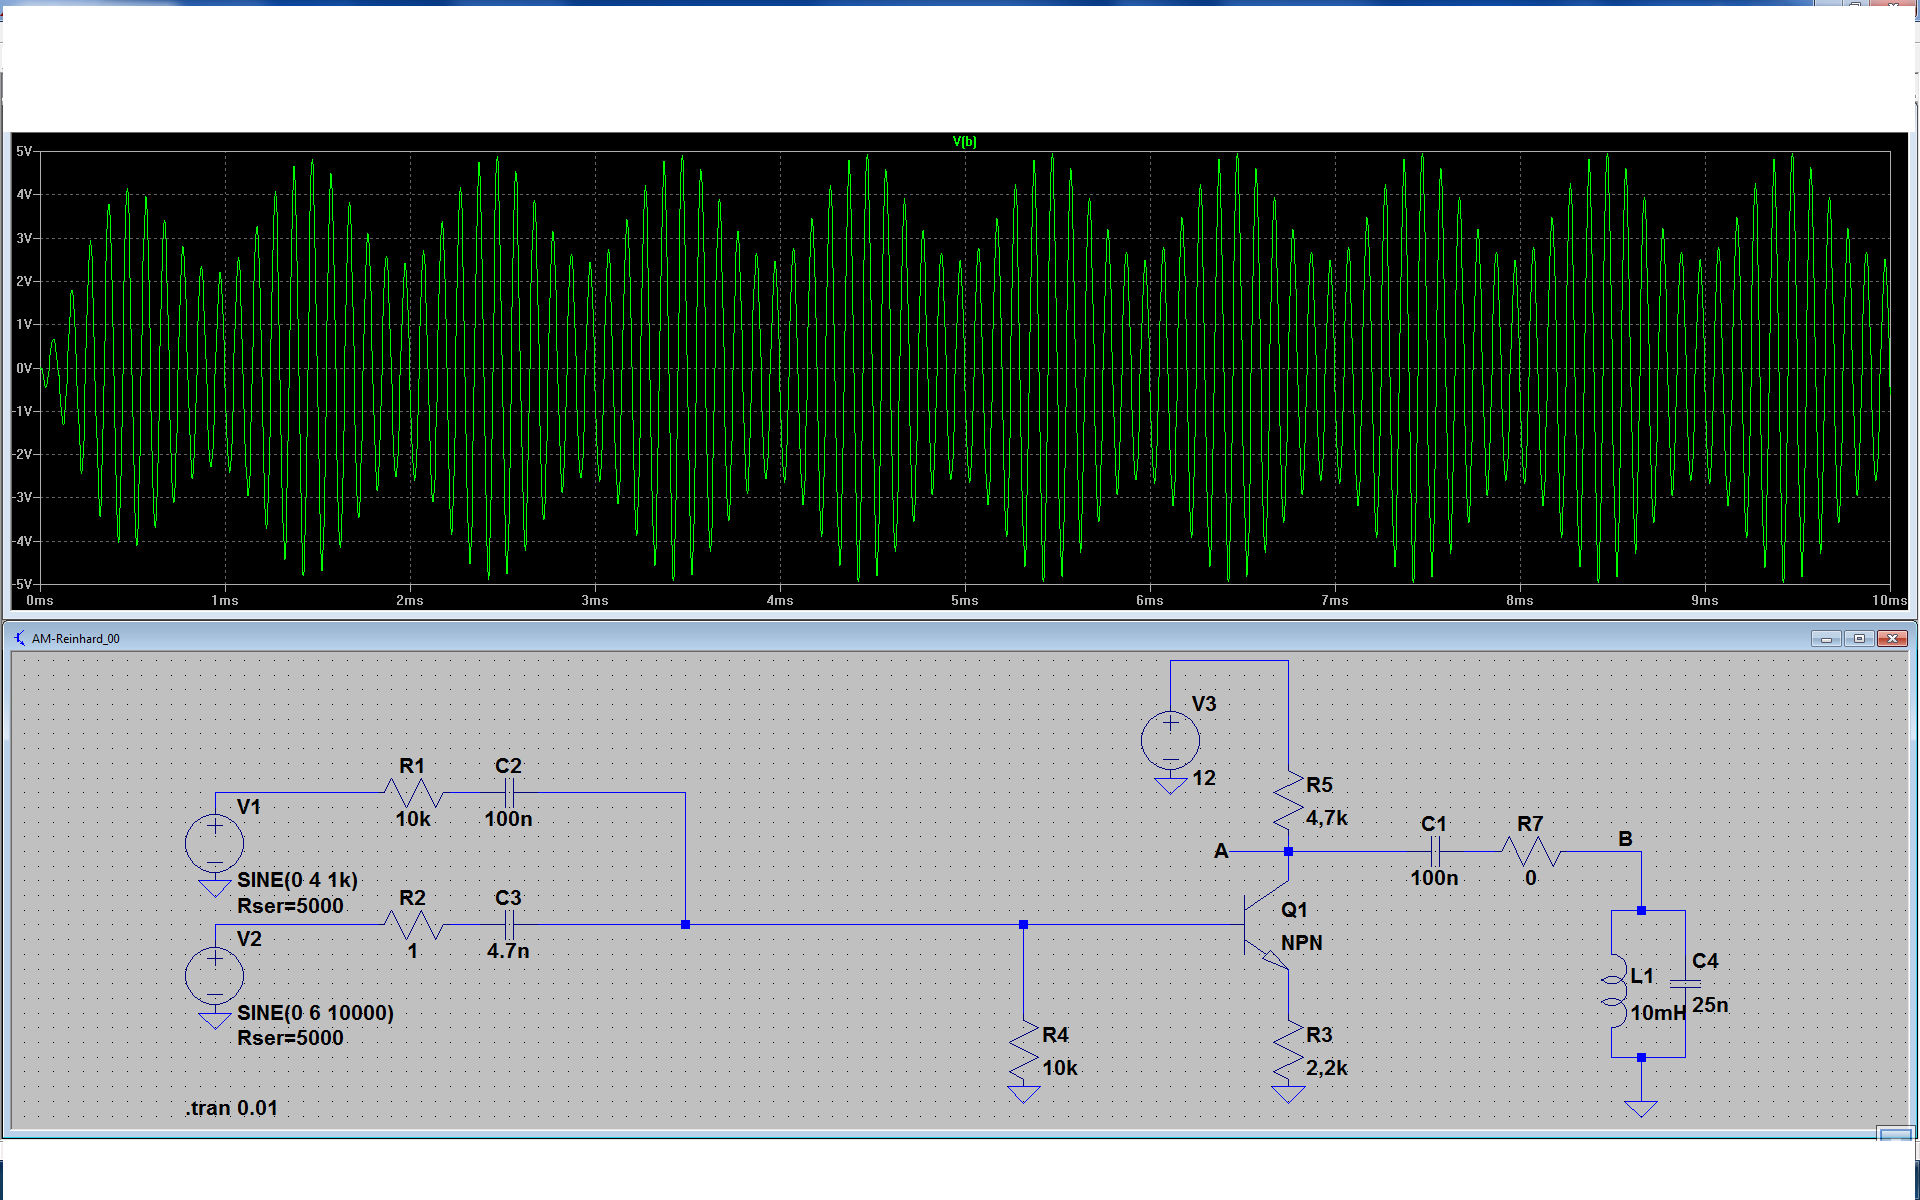Click the ground symbol below R3
The width and height of the screenshot is (1920, 1200).
click(x=1288, y=1094)
